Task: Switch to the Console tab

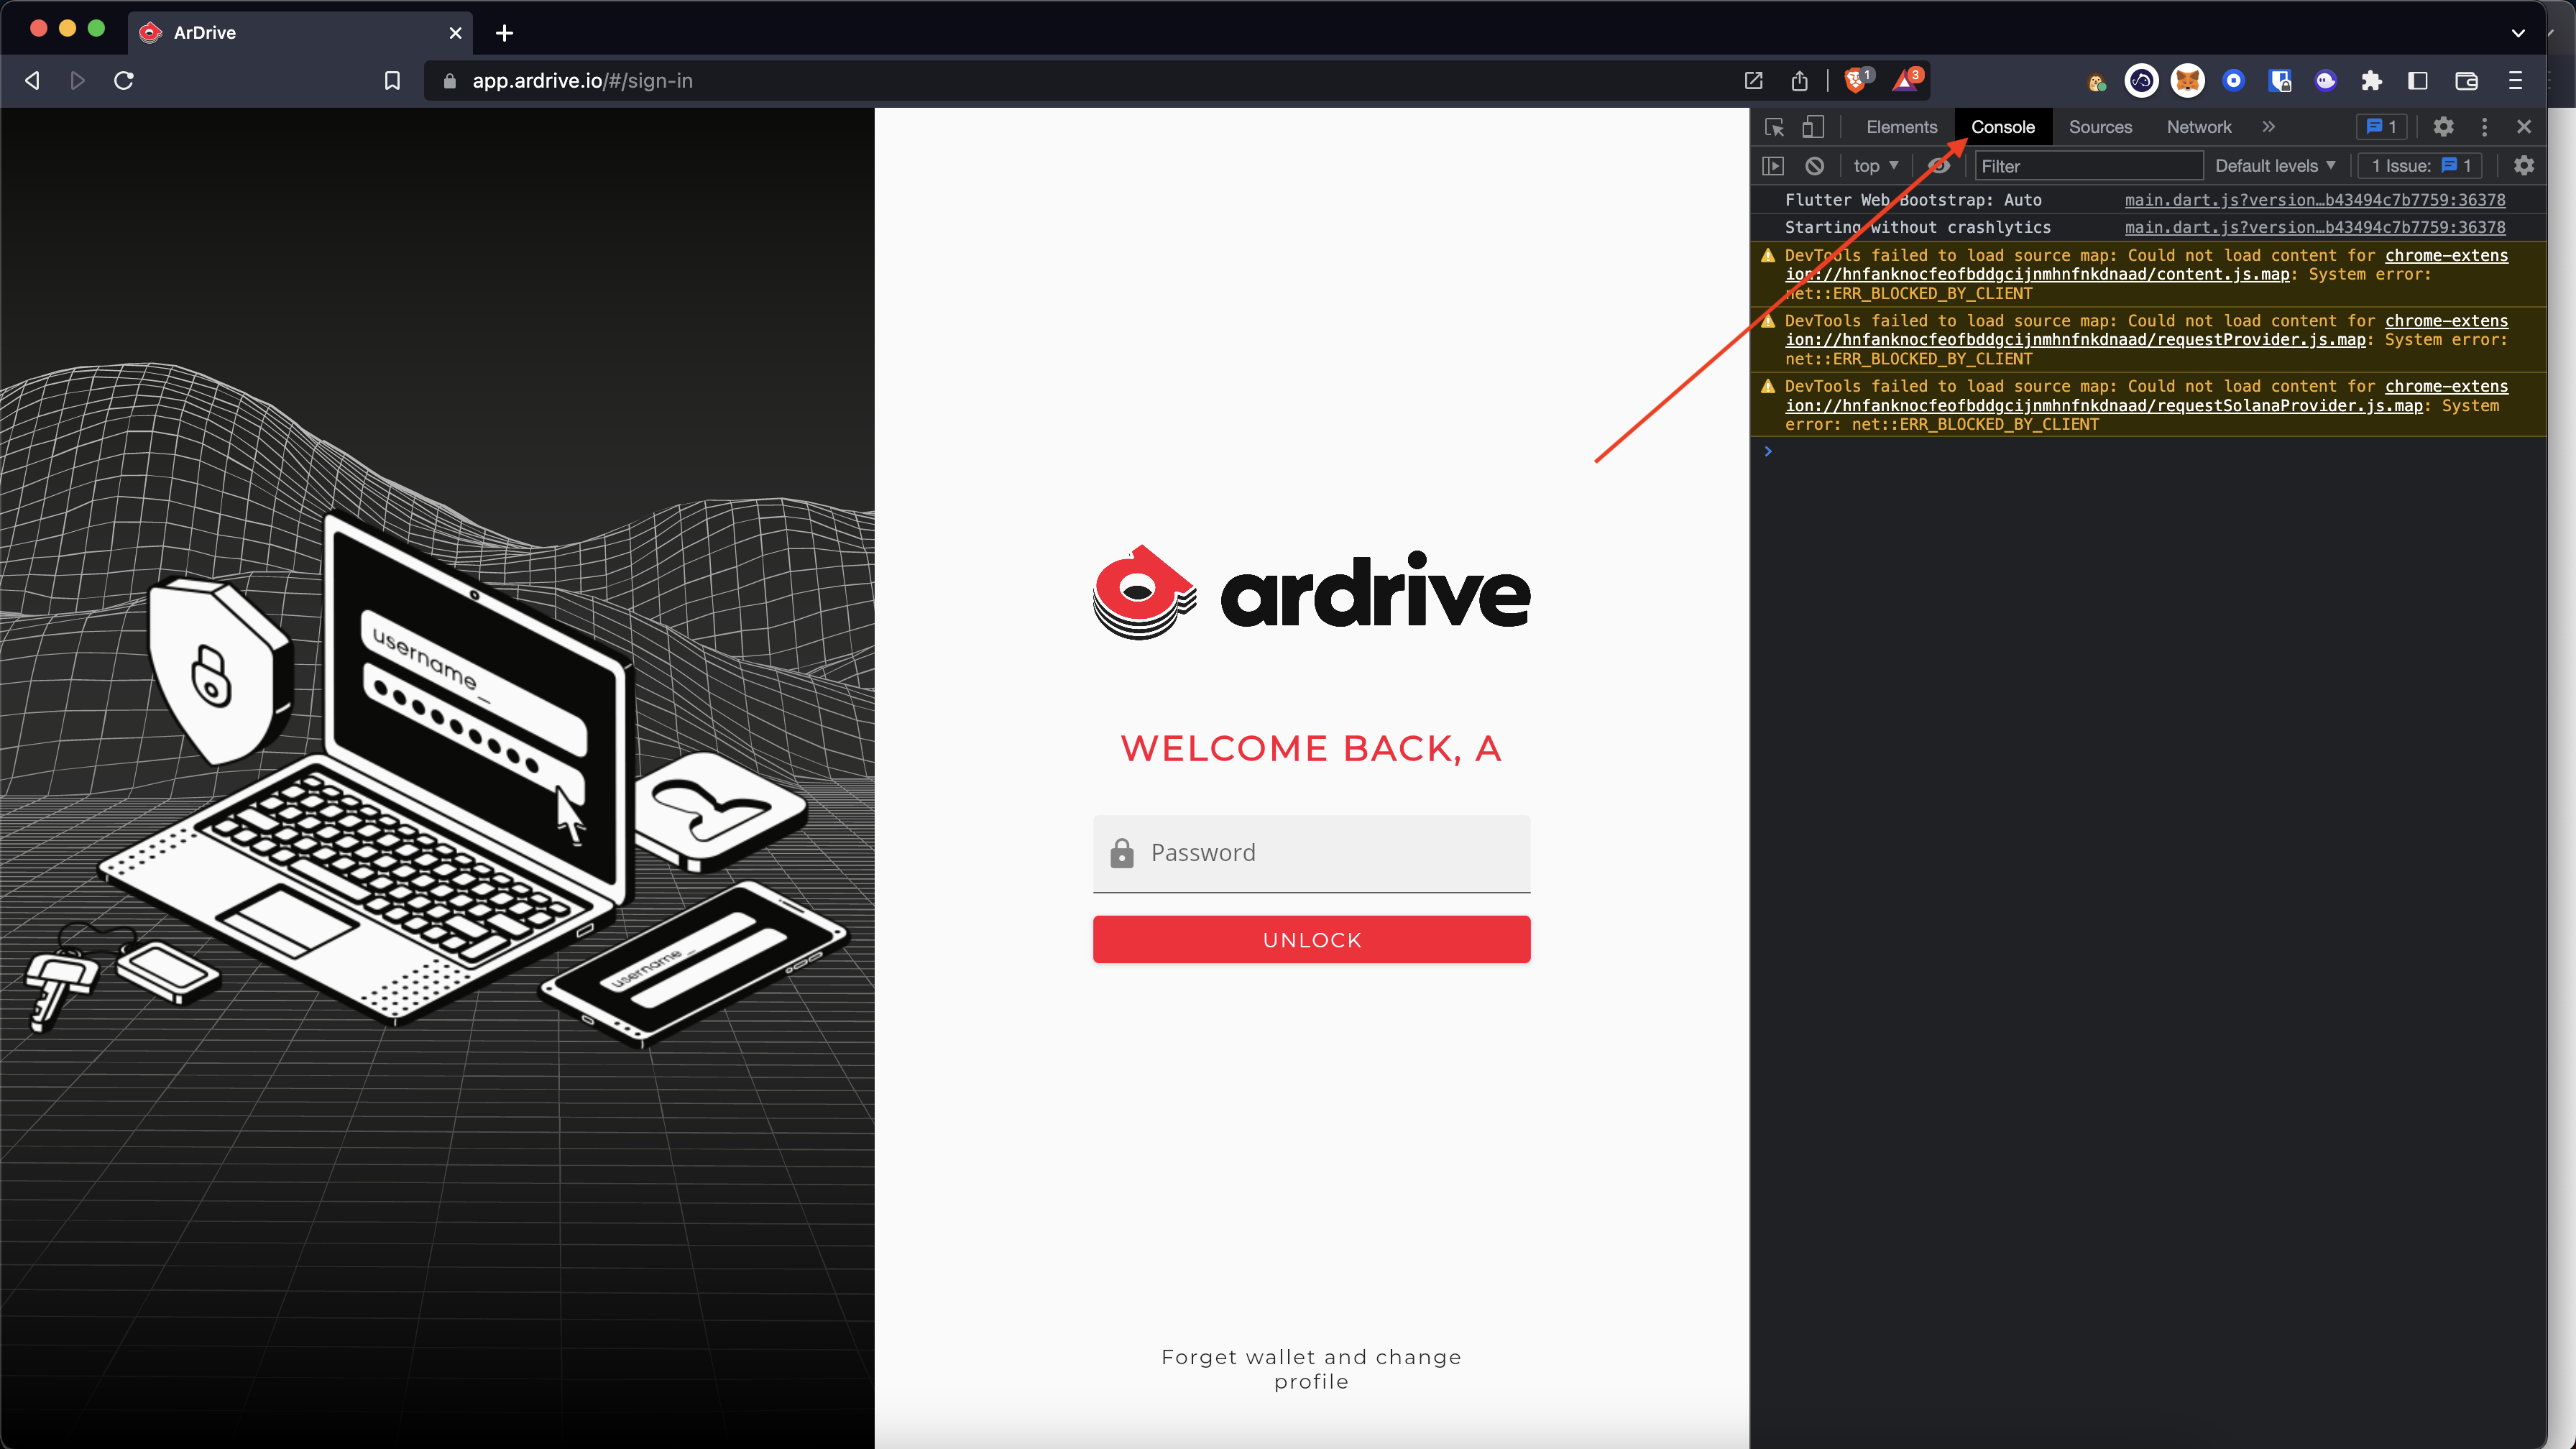Action: point(2003,127)
